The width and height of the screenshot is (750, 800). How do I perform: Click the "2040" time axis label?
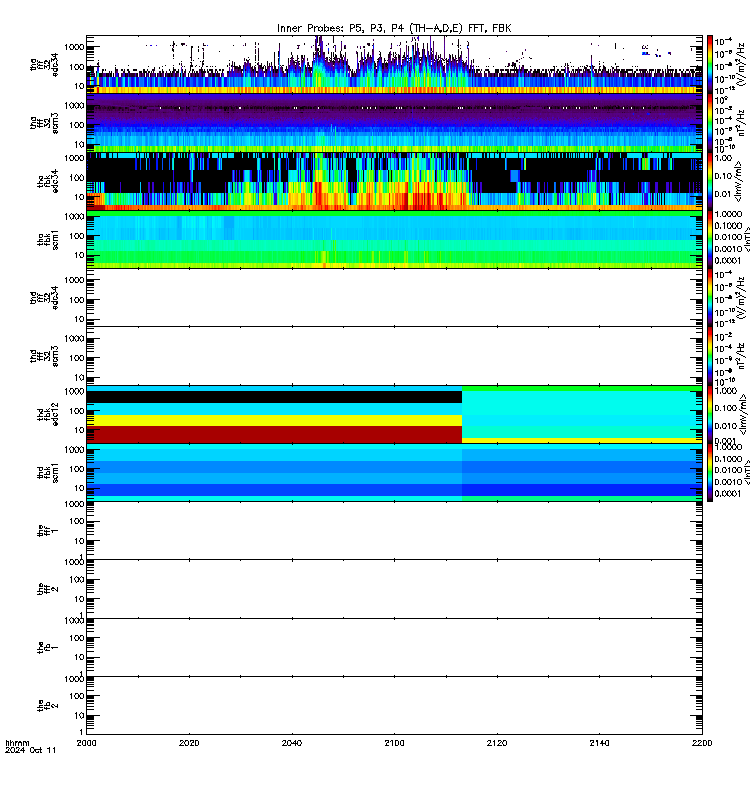pyautogui.click(x=291, y=743)
